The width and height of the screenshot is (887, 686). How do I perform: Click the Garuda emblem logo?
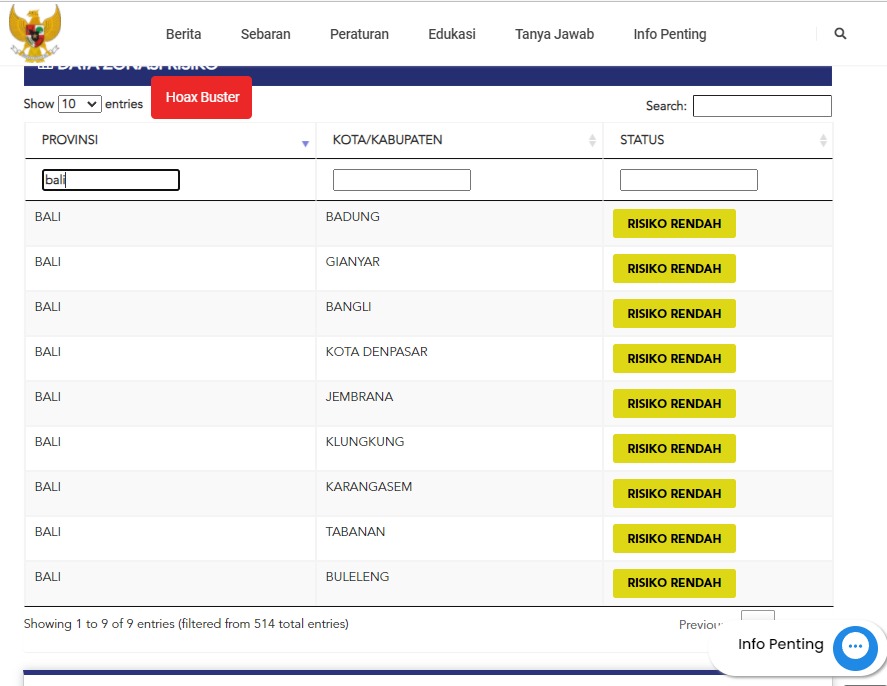pos(35,33)
